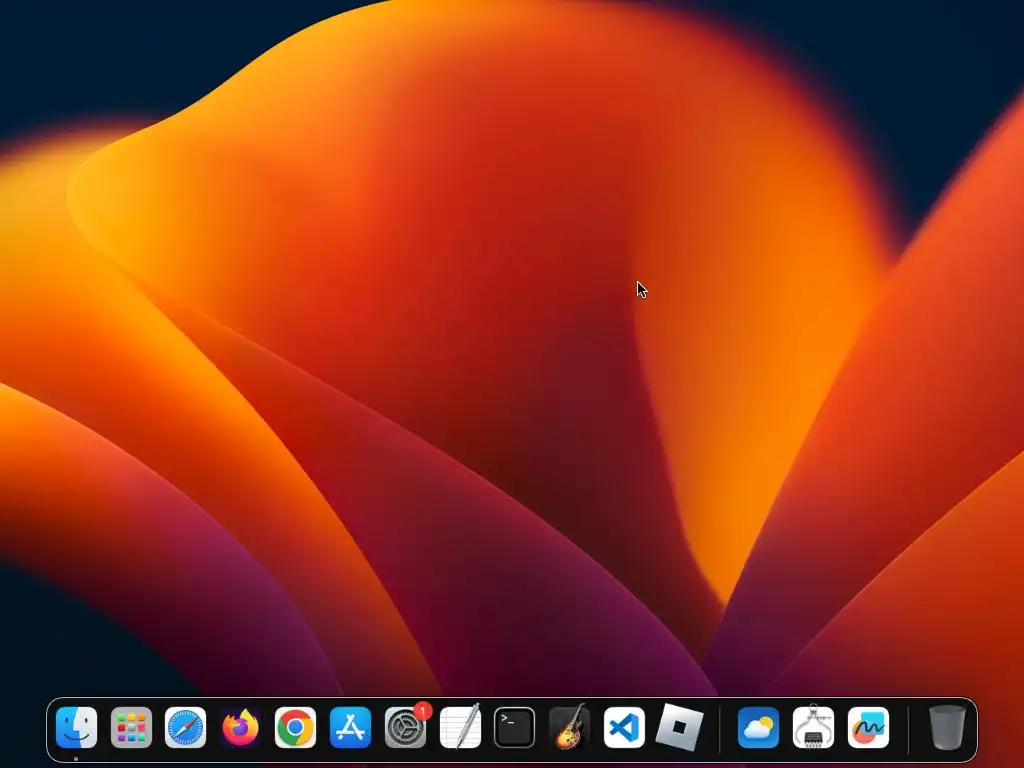The image size is (1024, 768).
Task: Open Launchpad from the Dock
Action: point(131,727)
